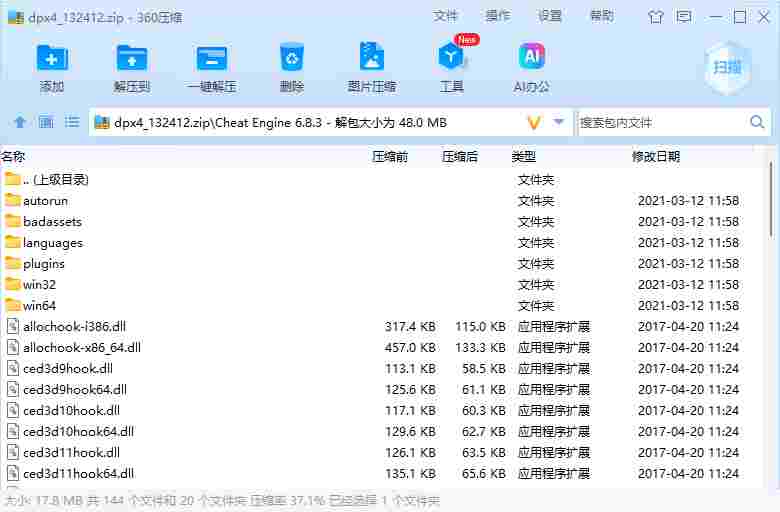Click the vertical scrollbar of the file list

[x=772, y=199]
